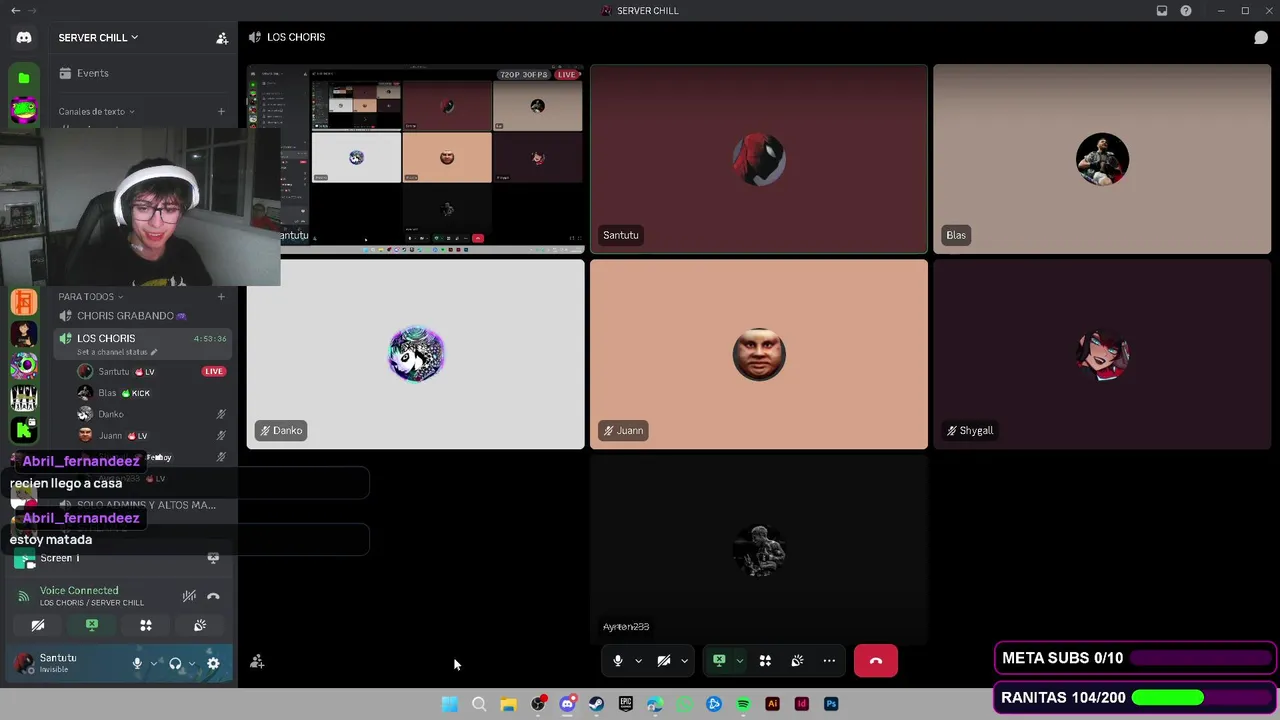Open the SERVER CHILL server dropdown
Viewport: 1280px width, 720px height.
click(98, 38)
